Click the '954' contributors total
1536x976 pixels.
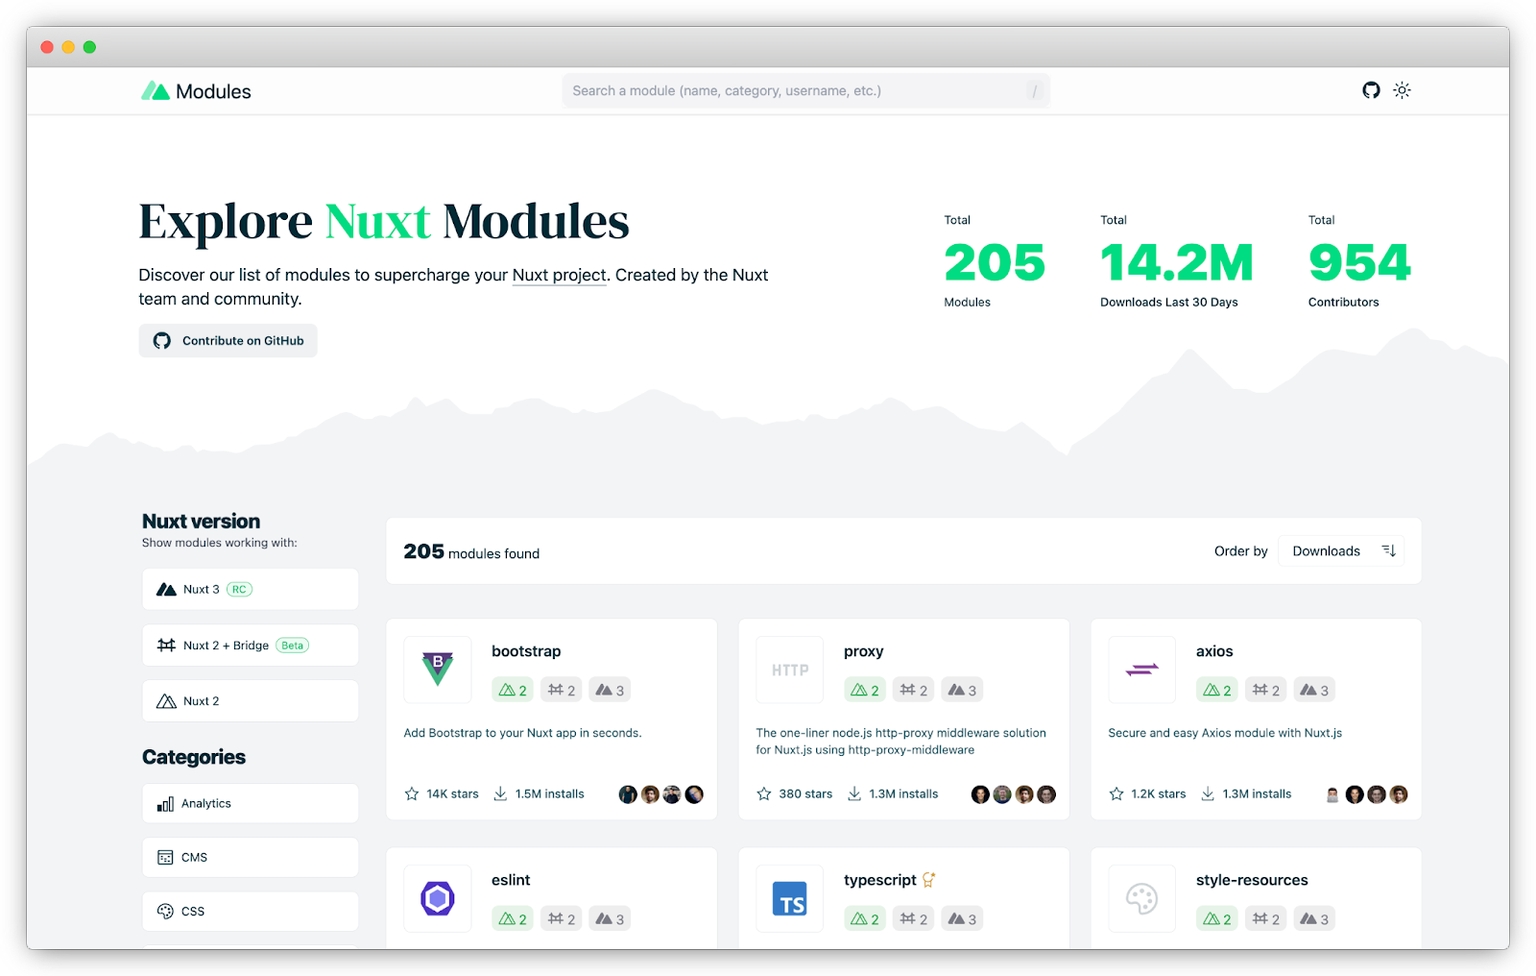(1360, 263)
